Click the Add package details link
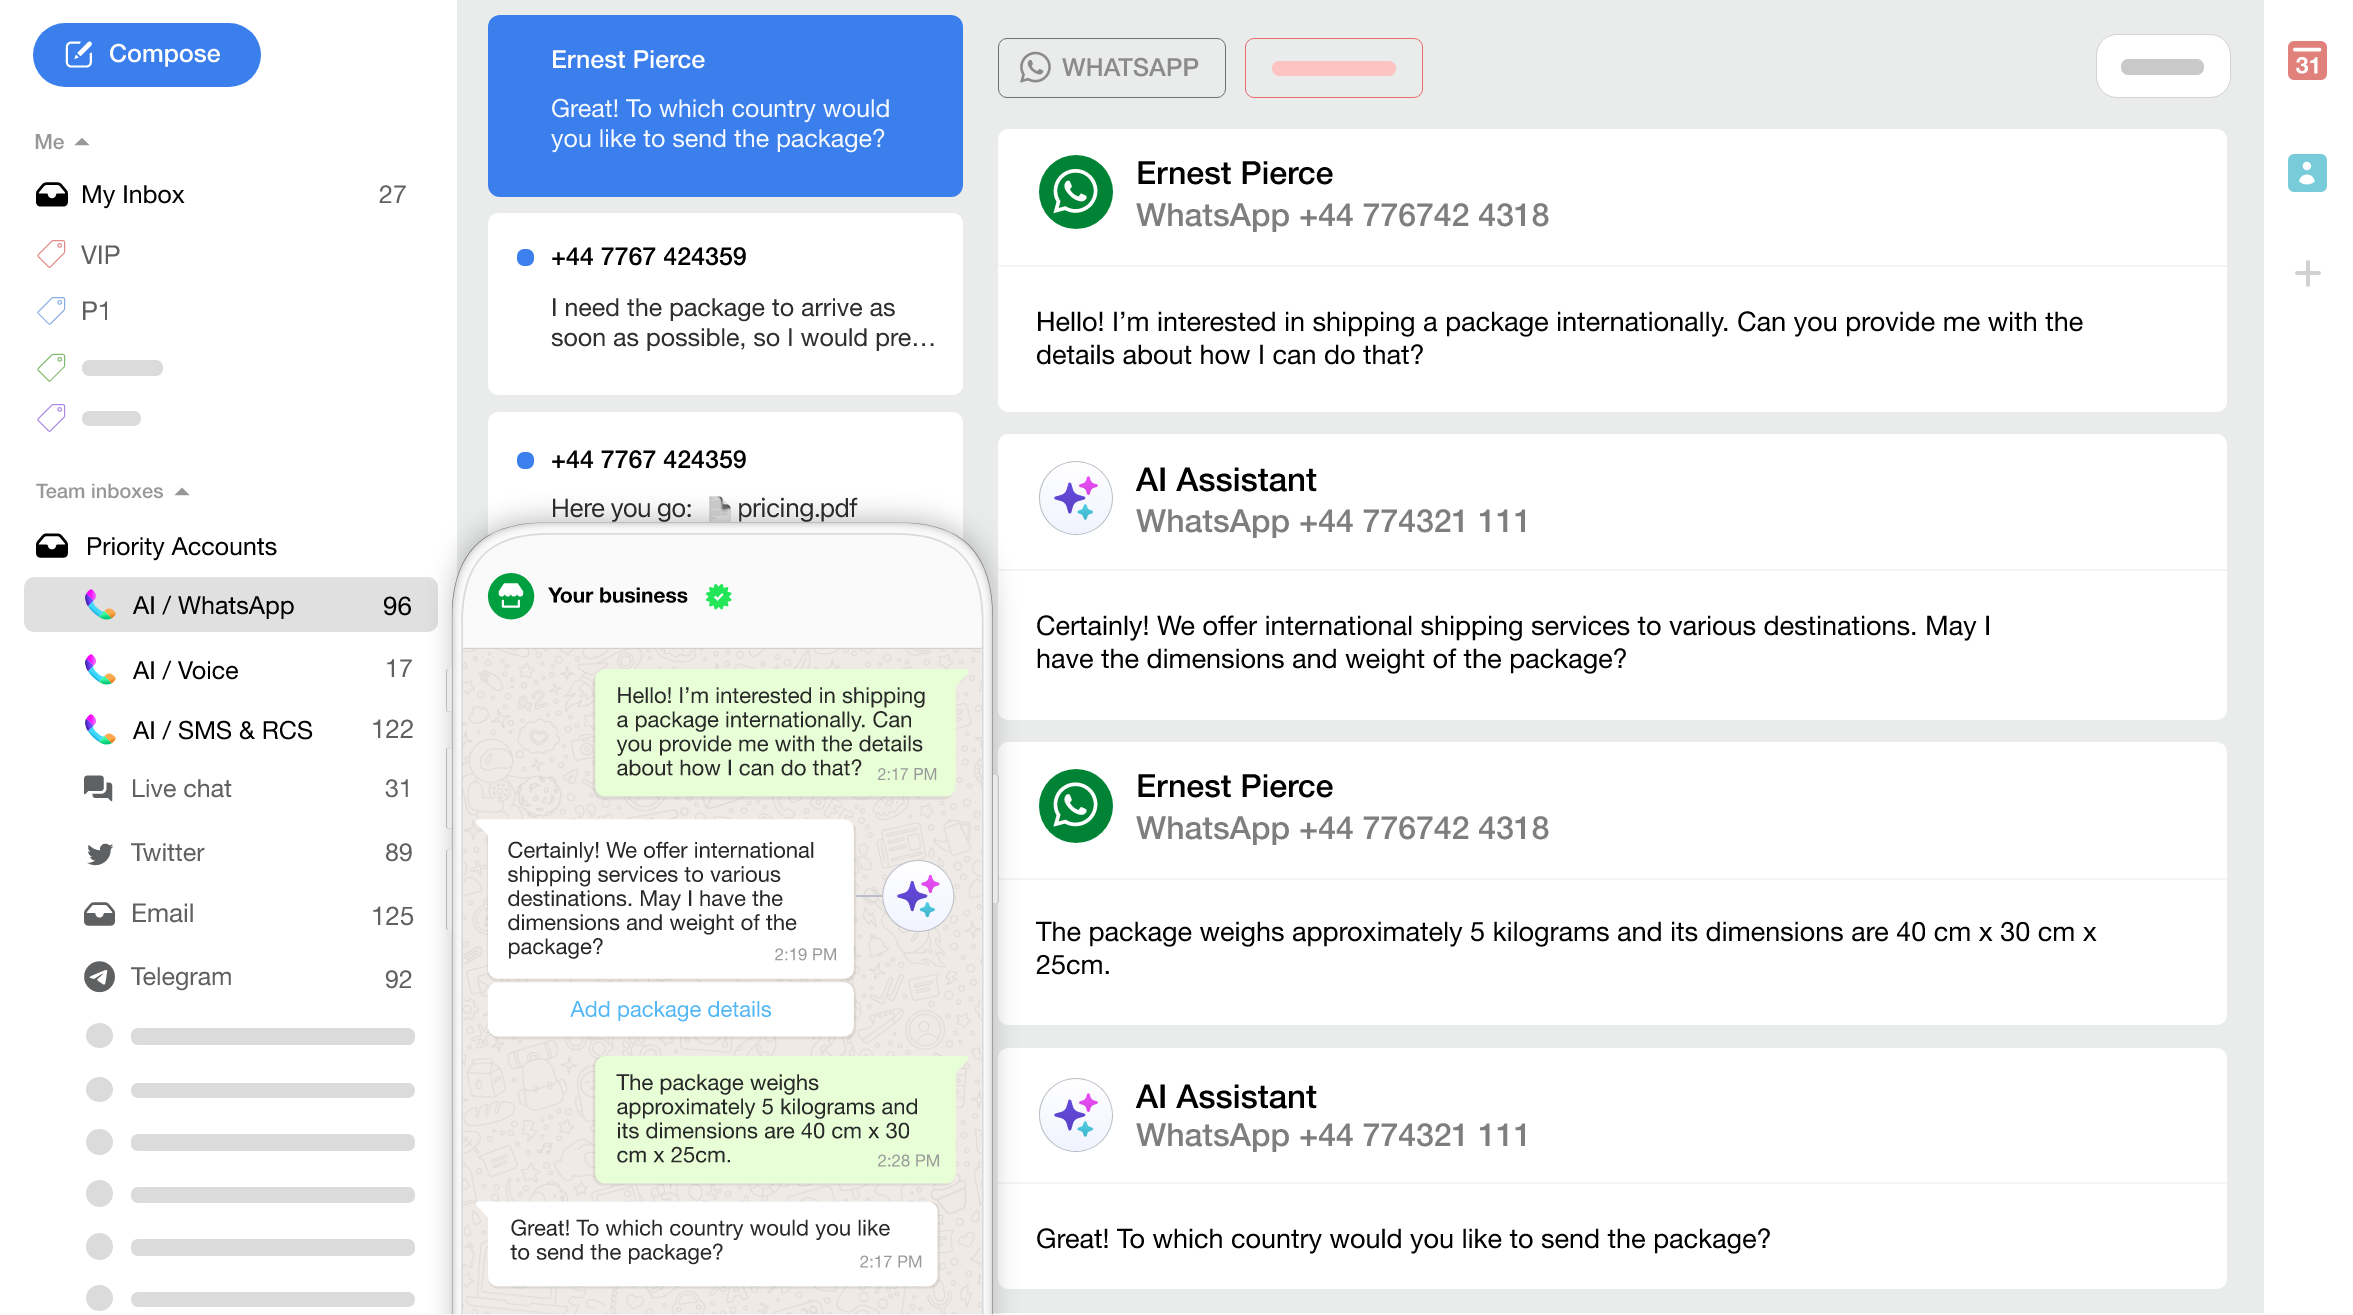This screenshot has width=2353, height=1315. point(670,1009)
